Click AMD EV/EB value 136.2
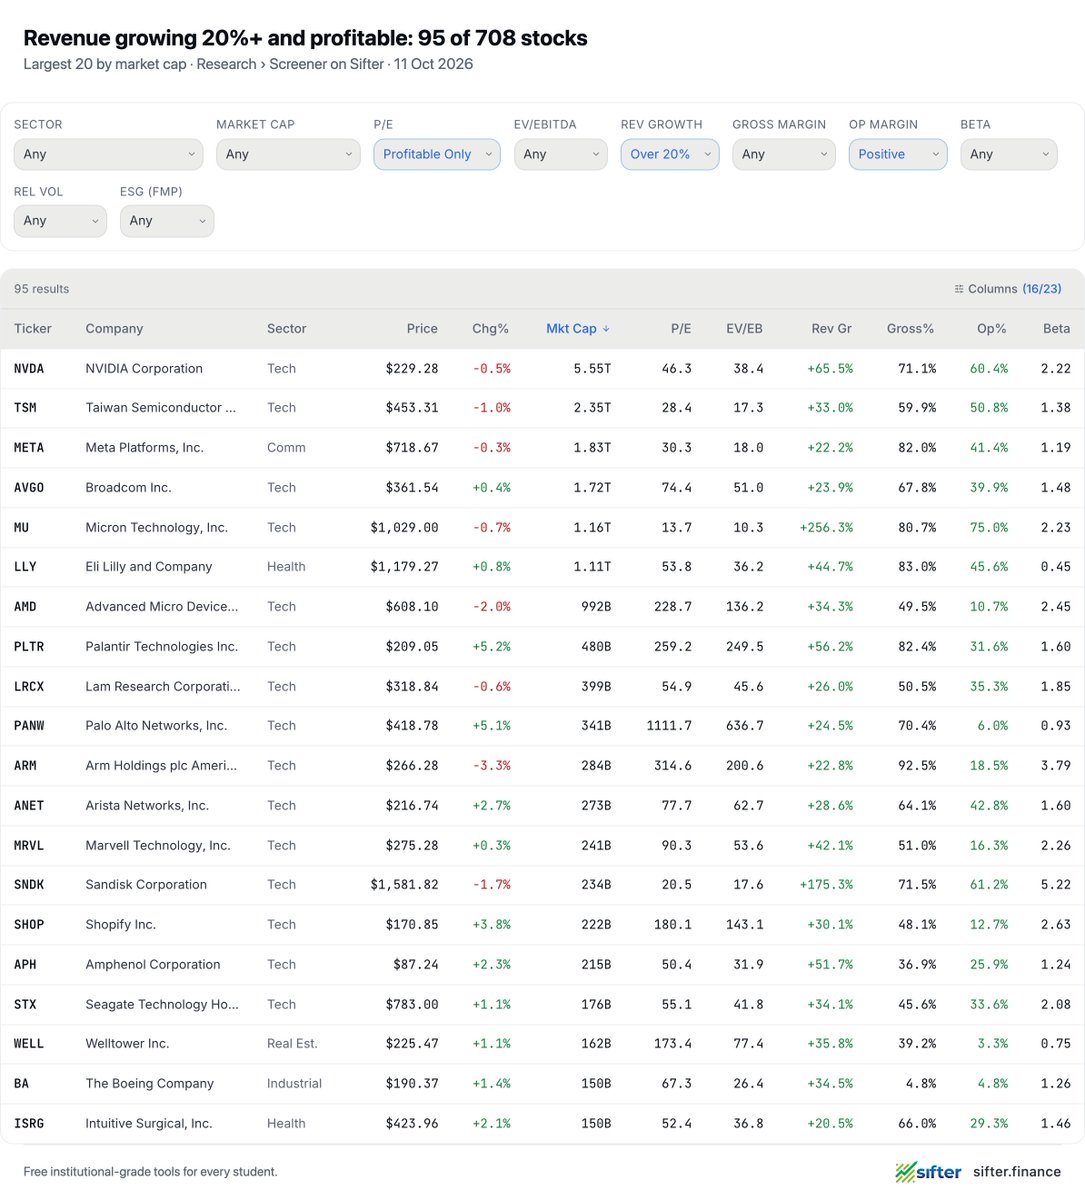Viewport: 1085px width, 1200px height. point(744,607)
